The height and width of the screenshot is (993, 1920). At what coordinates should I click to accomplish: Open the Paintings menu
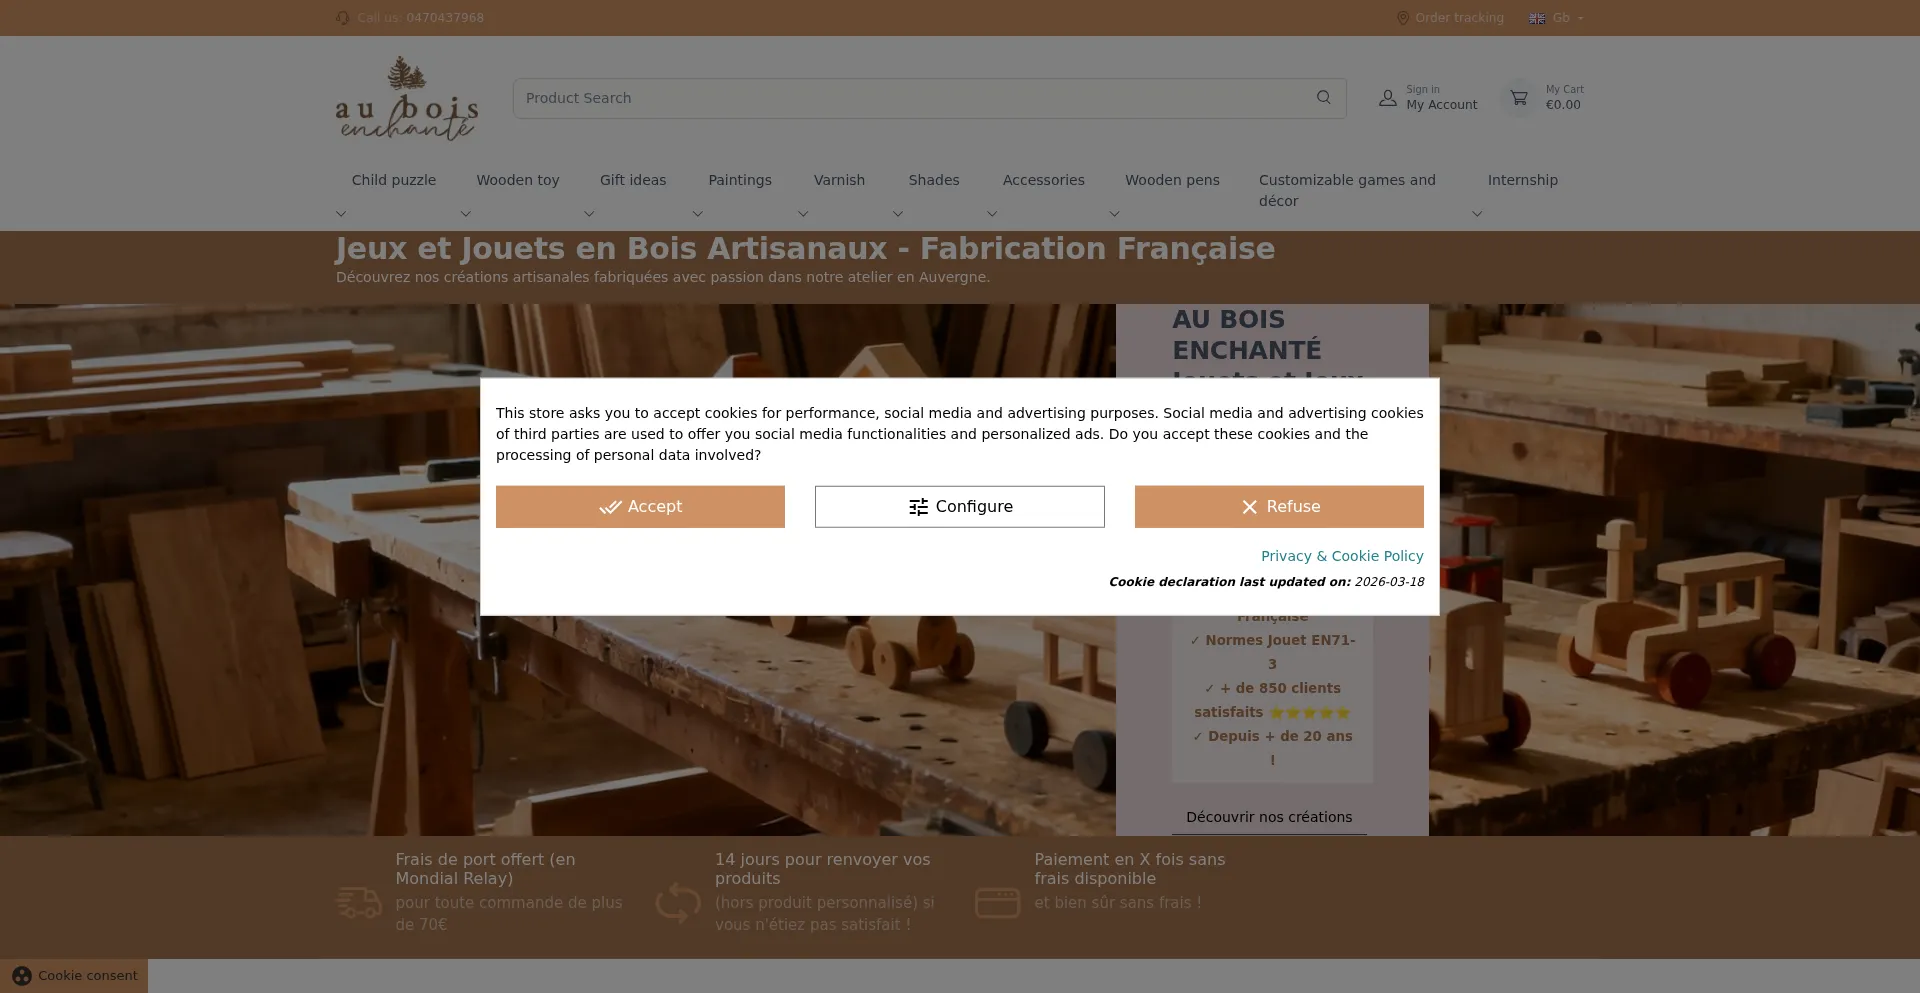click(740, 180)
